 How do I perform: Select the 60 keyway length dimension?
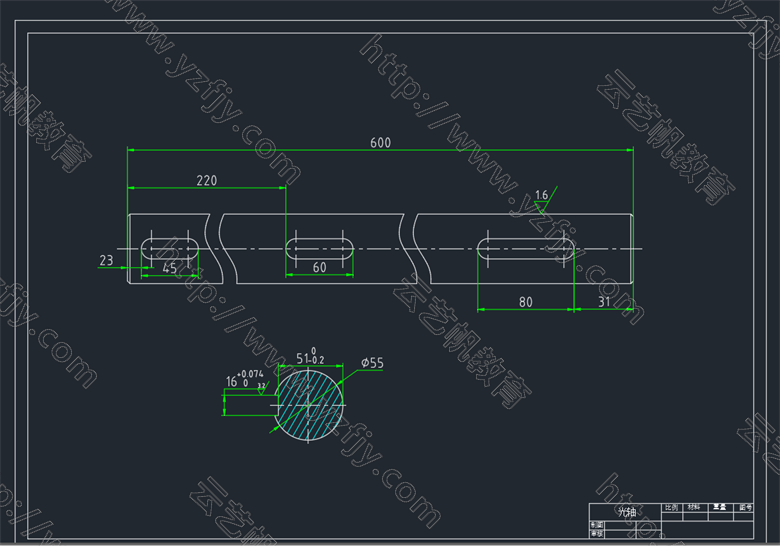coord(319,268)
